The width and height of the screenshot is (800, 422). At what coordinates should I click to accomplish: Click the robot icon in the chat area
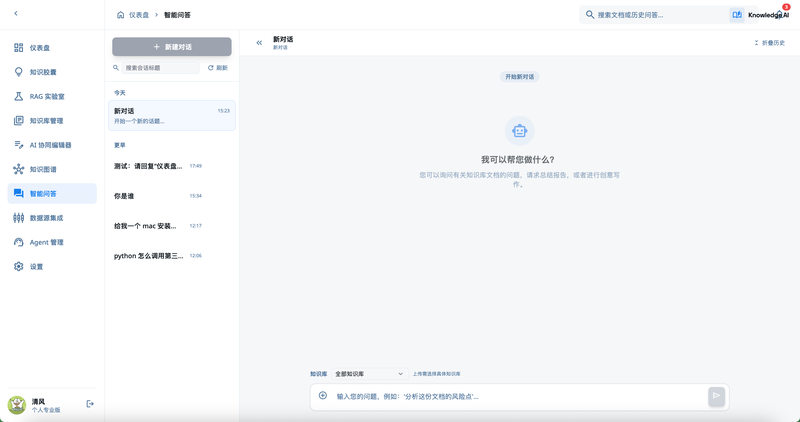519,131
